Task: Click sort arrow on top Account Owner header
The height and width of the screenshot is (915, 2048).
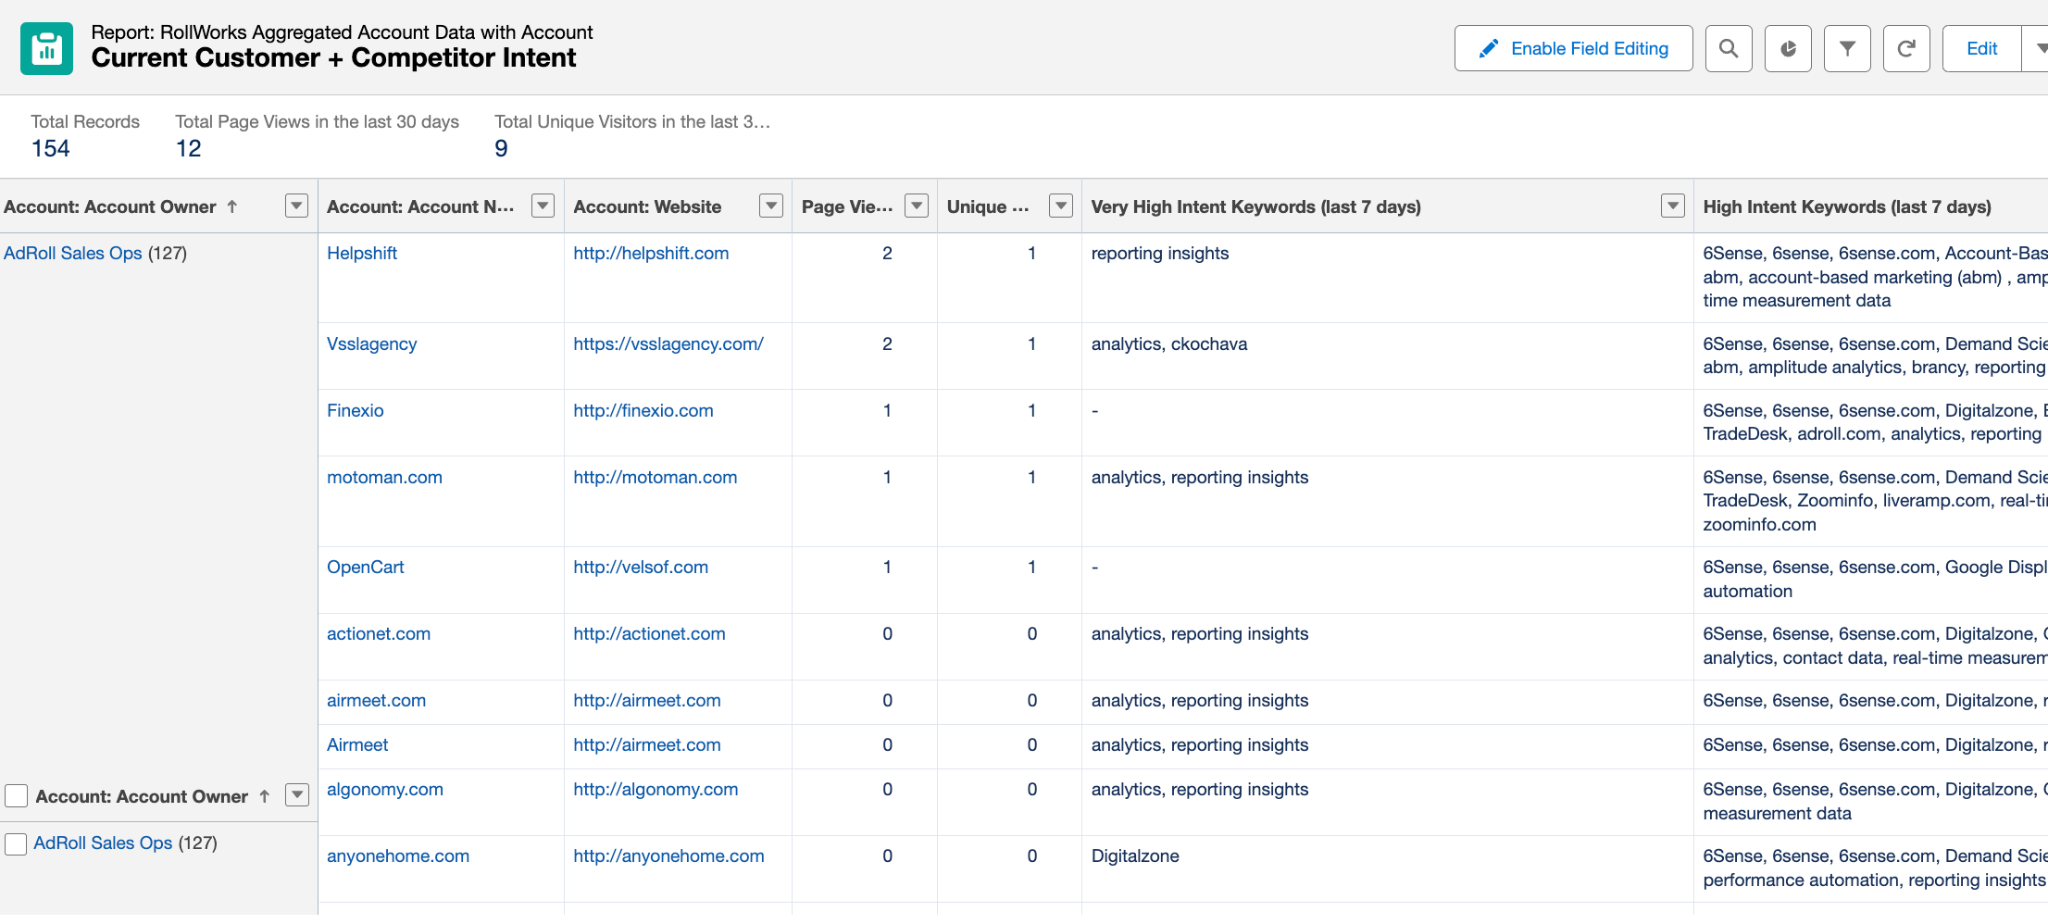Action: (232, 207)
